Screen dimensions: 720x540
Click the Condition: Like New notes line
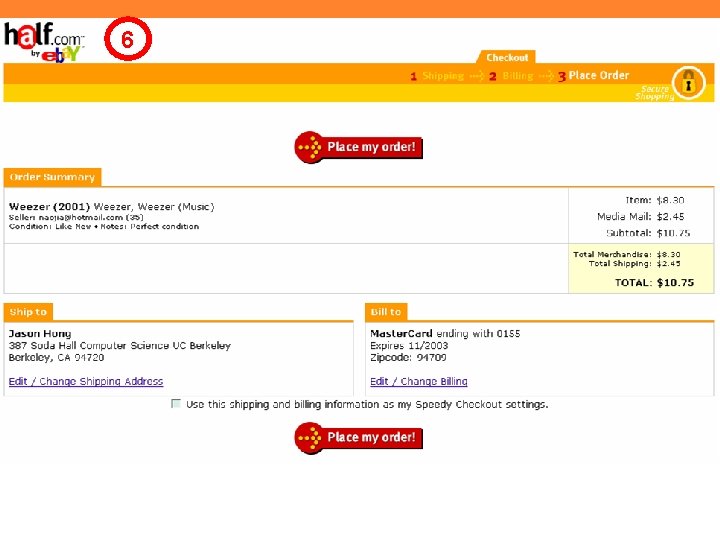tap(104, 226)
